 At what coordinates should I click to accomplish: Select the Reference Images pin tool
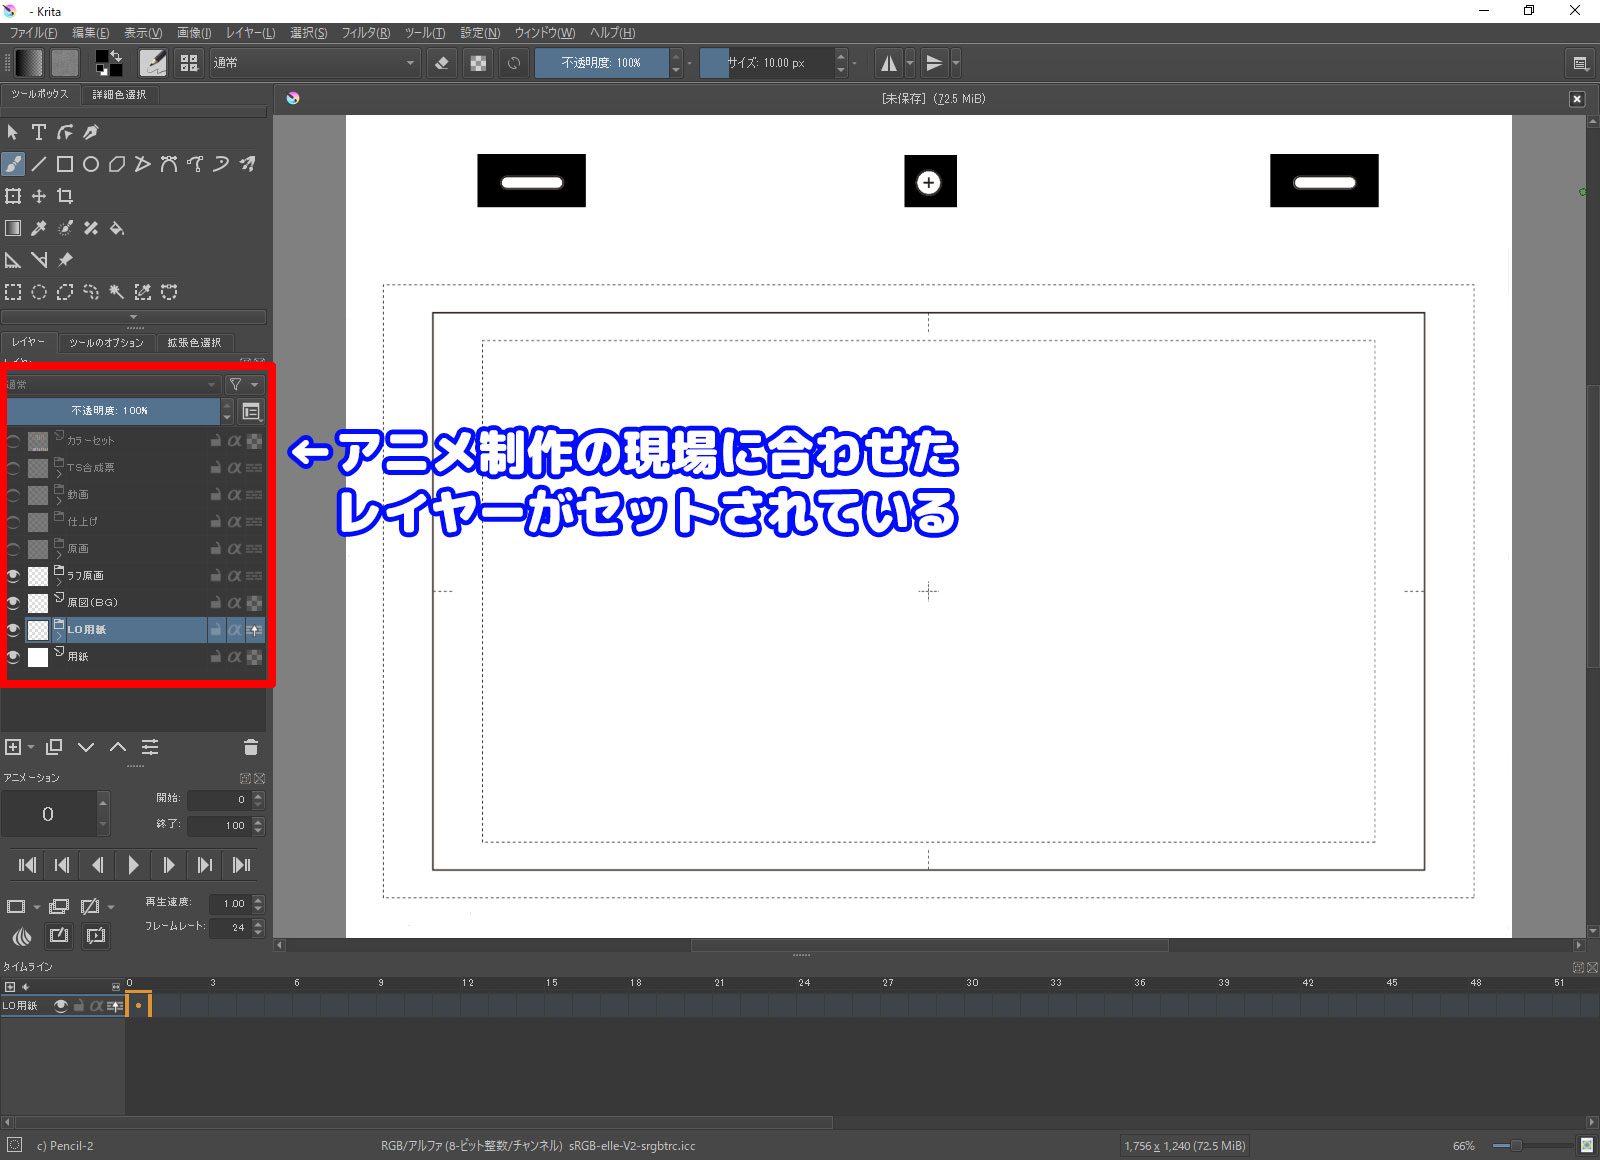point(65,260)
